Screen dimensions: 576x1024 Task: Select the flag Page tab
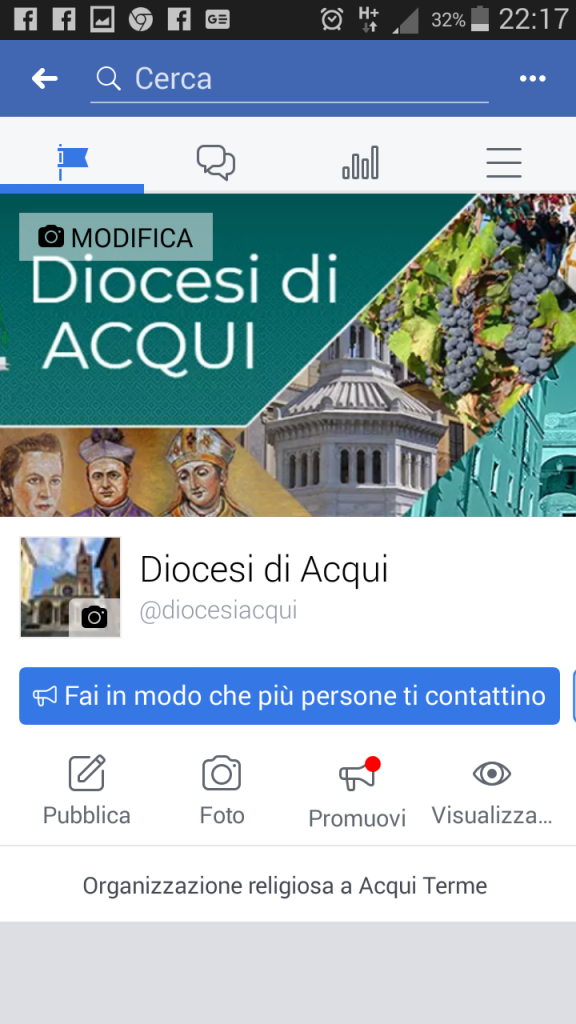pos(72,162)
